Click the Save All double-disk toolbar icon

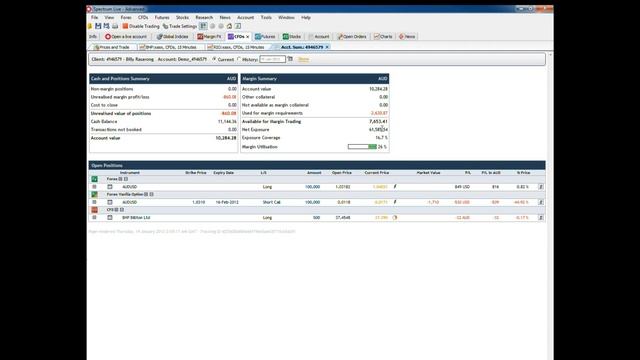click(x=107, y=26)
